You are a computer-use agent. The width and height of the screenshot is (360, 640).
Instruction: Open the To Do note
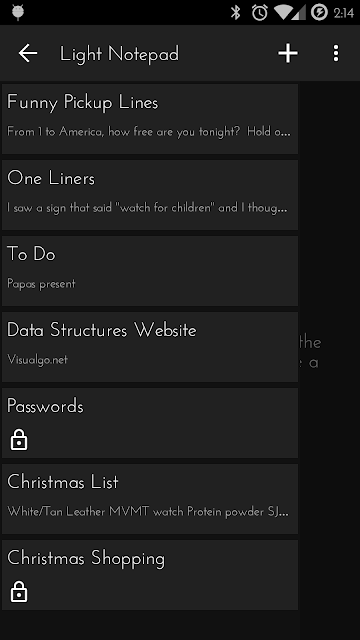(x=150, y=271)
